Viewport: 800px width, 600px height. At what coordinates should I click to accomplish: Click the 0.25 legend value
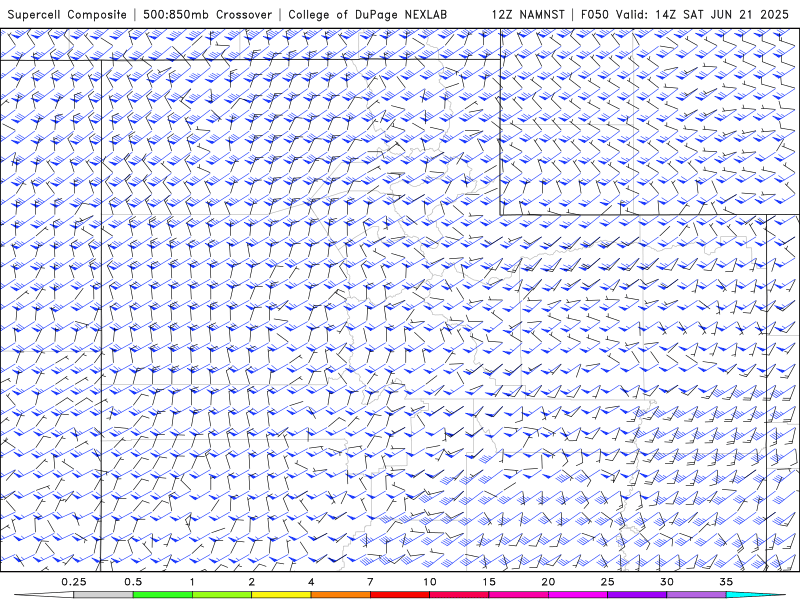point(73,582)
